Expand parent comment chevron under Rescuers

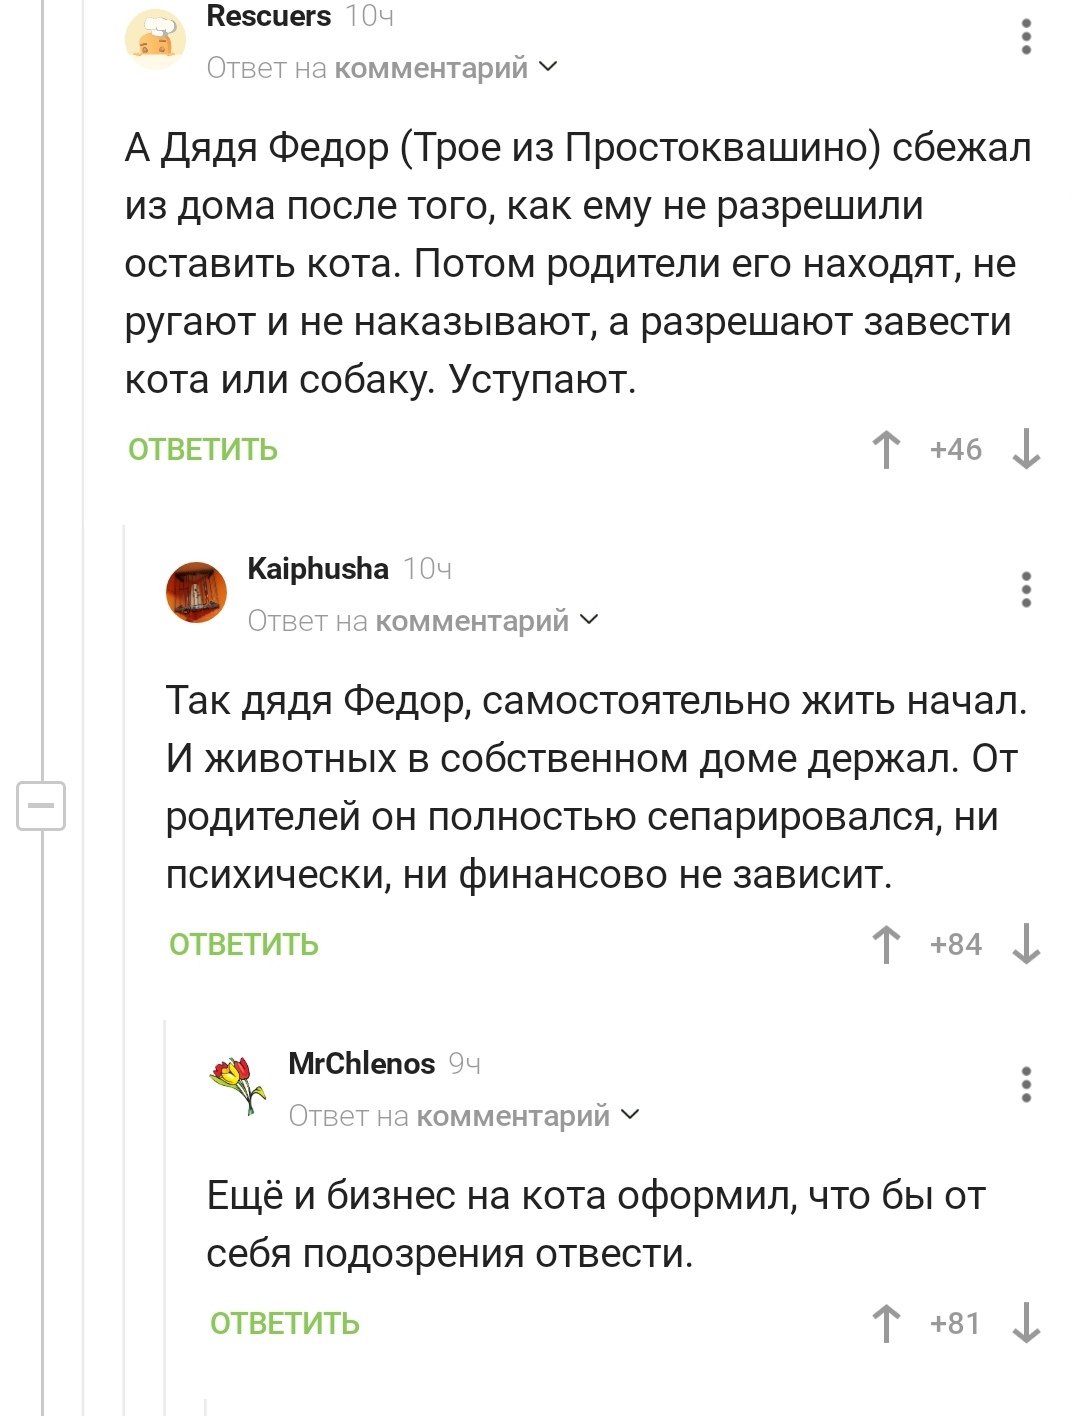click(548, 67)
